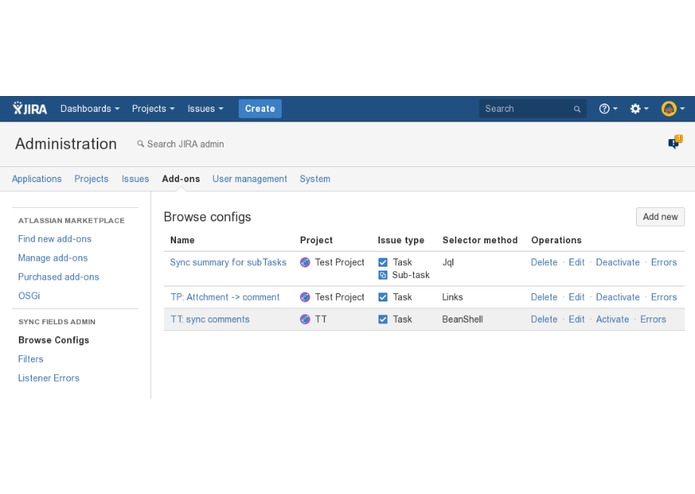695x494 pixels.
Task: Switch to the Issues admin tab
Action: [x=135, y=179]
